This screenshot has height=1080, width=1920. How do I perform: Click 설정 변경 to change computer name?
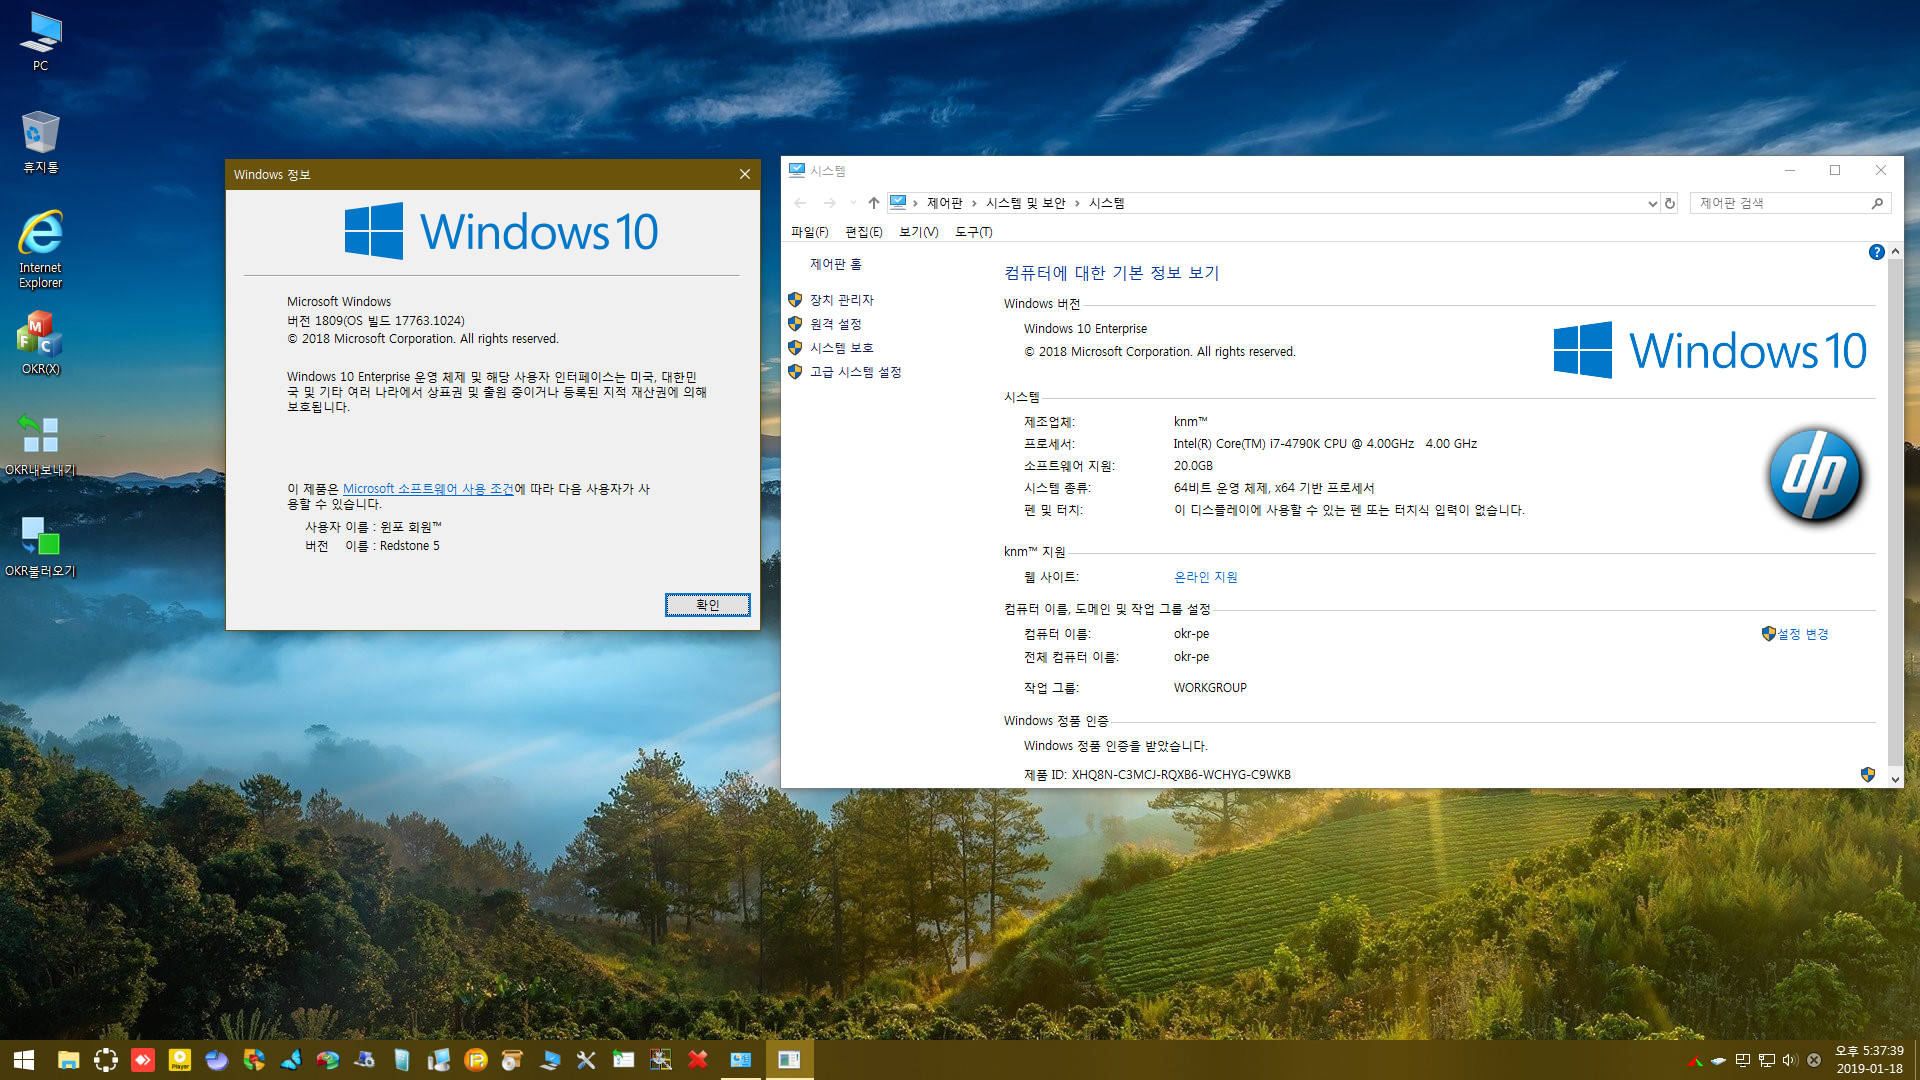1802,634
